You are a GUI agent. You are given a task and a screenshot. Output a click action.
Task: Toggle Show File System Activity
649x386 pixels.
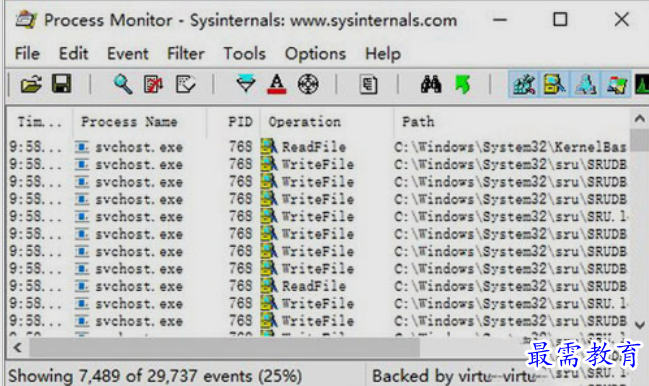tap(555, 84)
